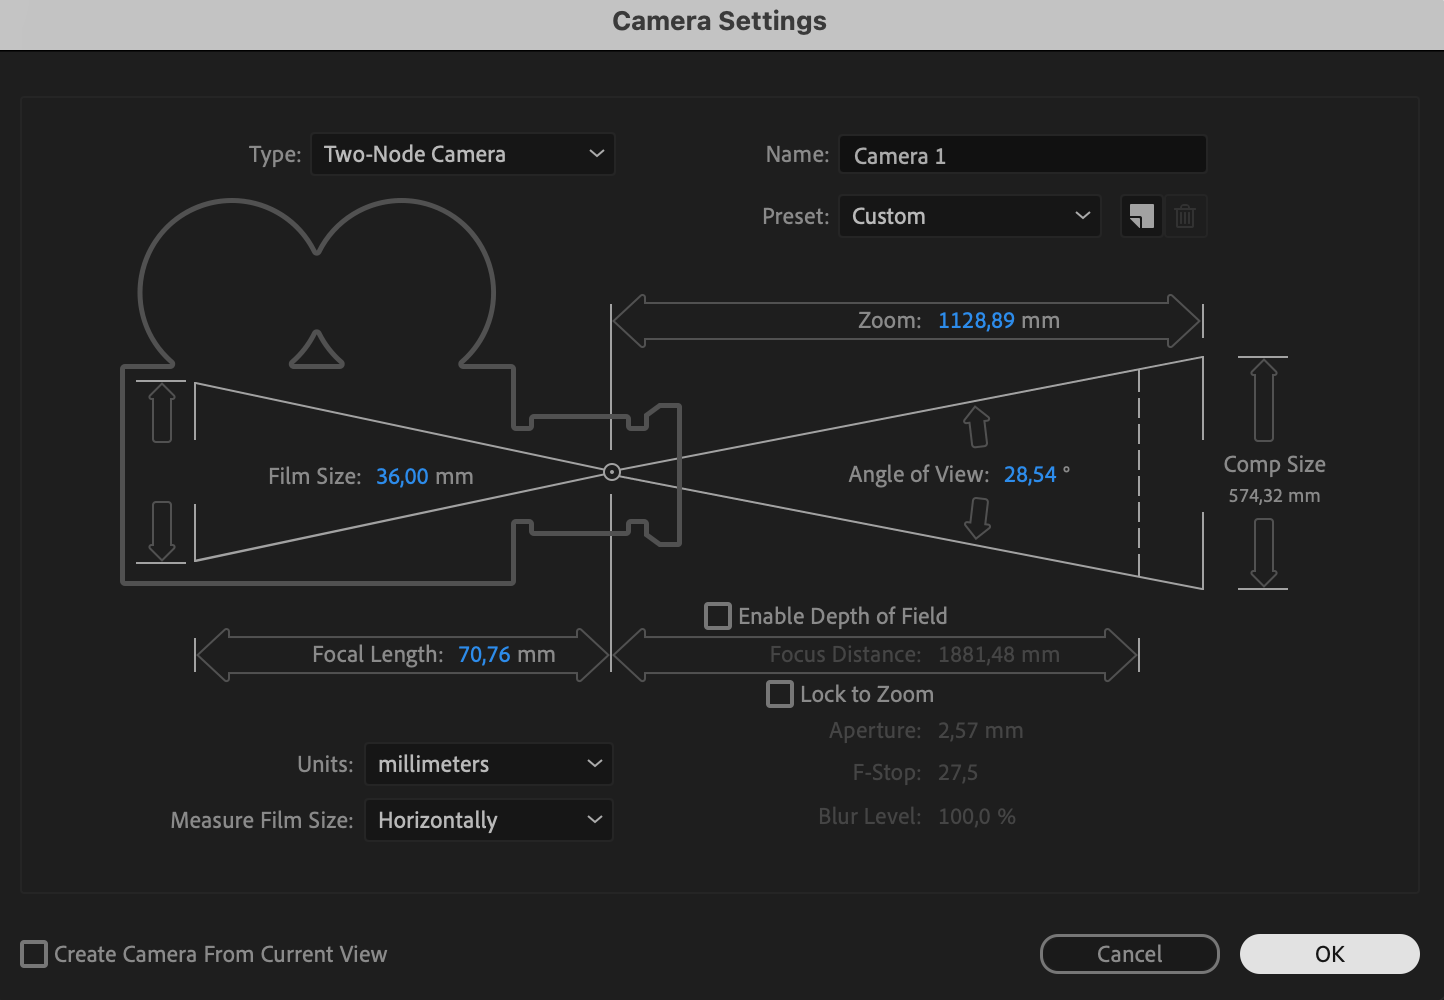
Task: Check Create Camera From Current View
Action: tap(34, 954)
